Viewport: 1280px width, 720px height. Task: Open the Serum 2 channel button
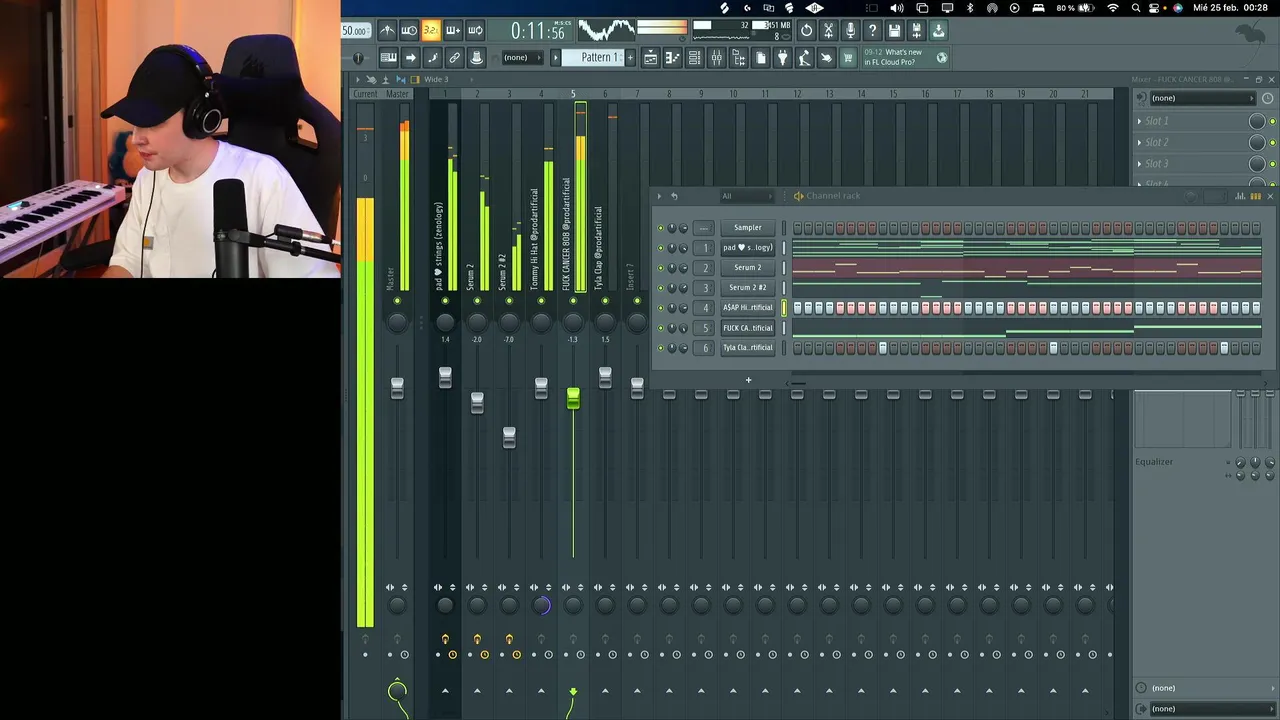[747, 268]
